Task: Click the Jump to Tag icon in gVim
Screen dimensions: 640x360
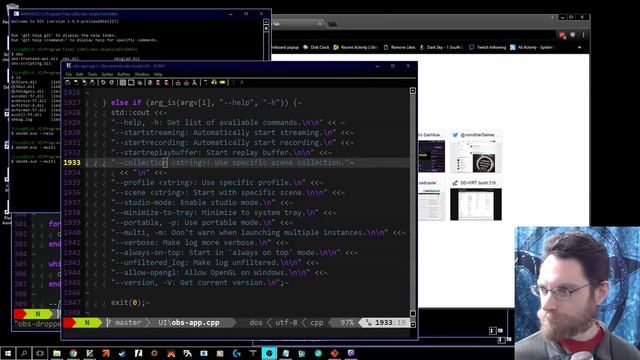Action: 222,82
